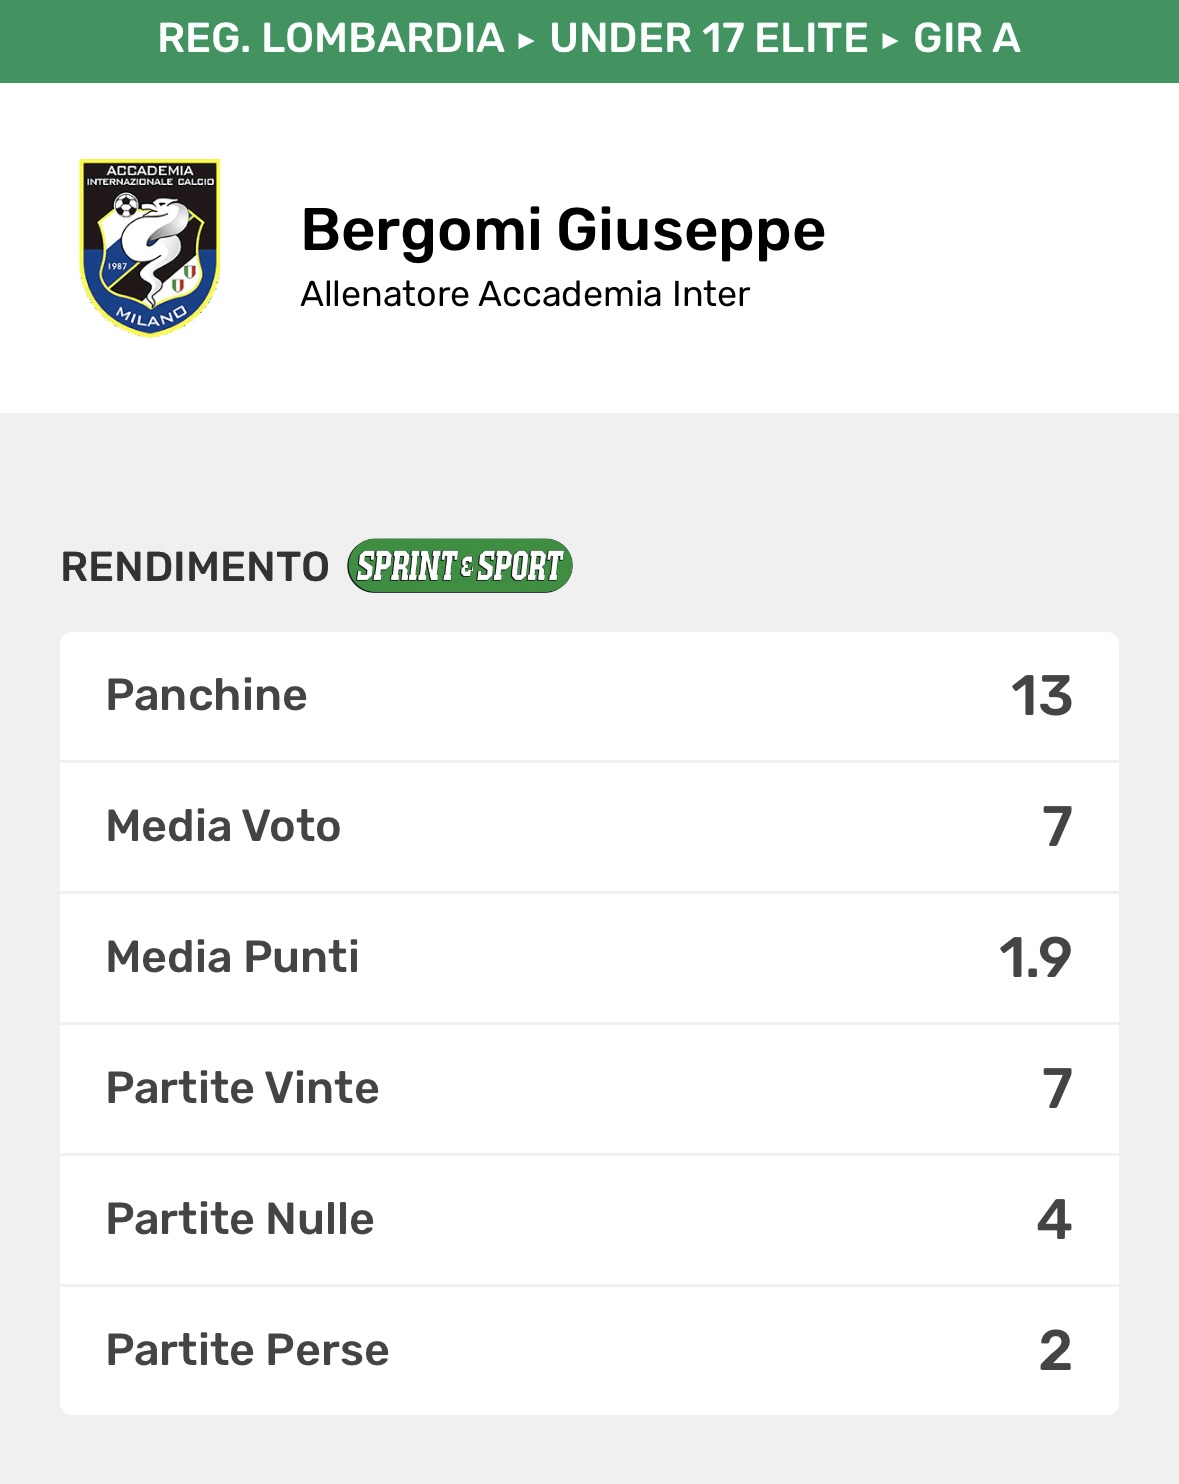
Task: Go to GIR A breadcrumb link
Action: [x=966, y=39]
